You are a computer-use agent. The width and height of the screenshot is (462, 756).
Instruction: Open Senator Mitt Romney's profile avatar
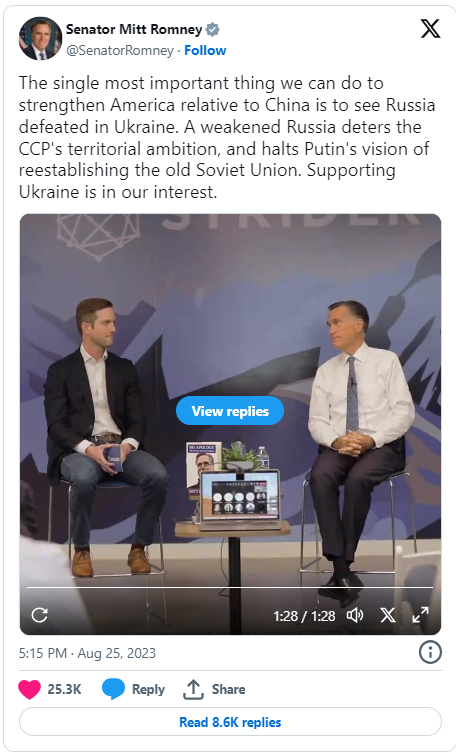40,39
